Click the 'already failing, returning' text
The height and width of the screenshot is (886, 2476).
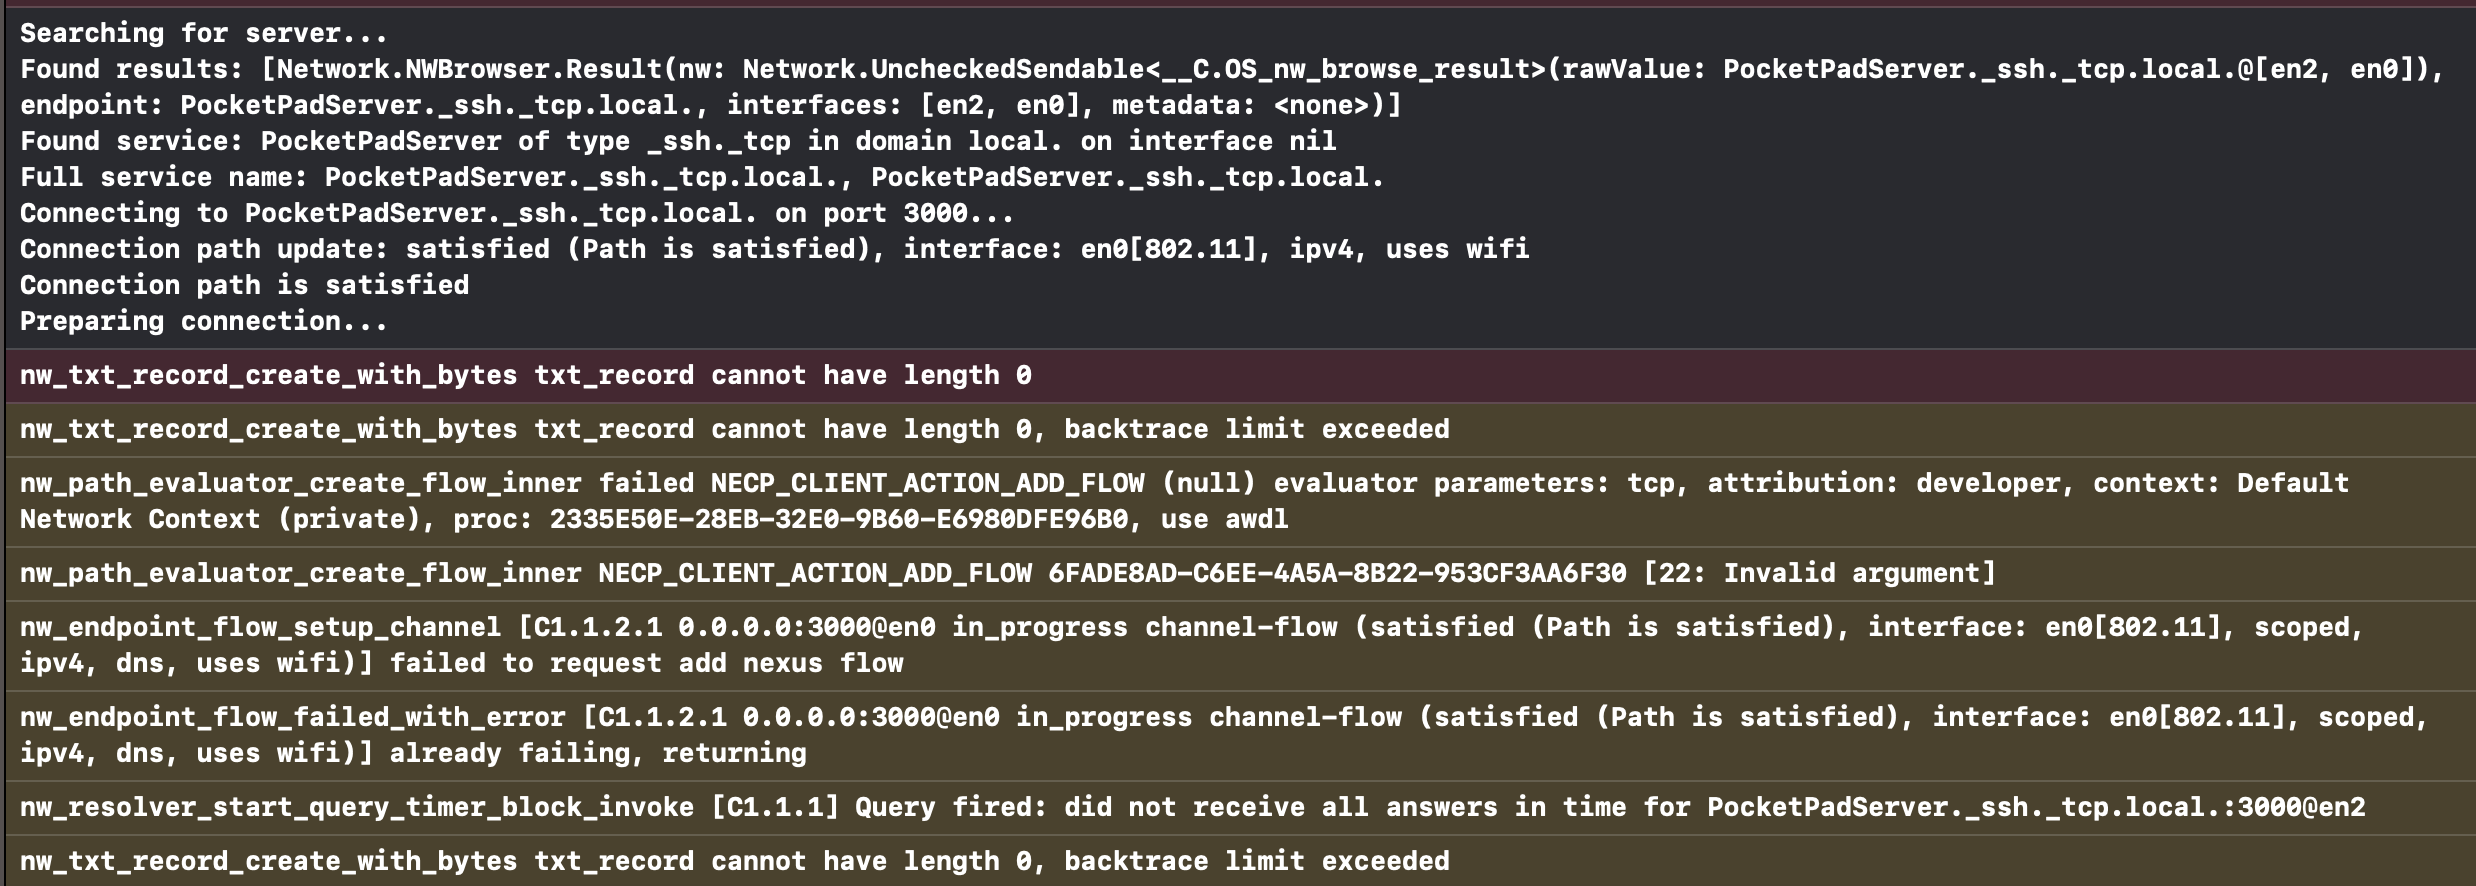[598, 753]
